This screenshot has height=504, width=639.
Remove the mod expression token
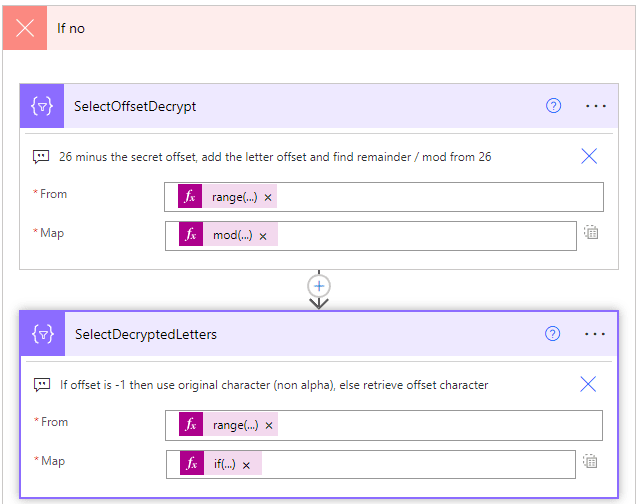tap(263, 236)
